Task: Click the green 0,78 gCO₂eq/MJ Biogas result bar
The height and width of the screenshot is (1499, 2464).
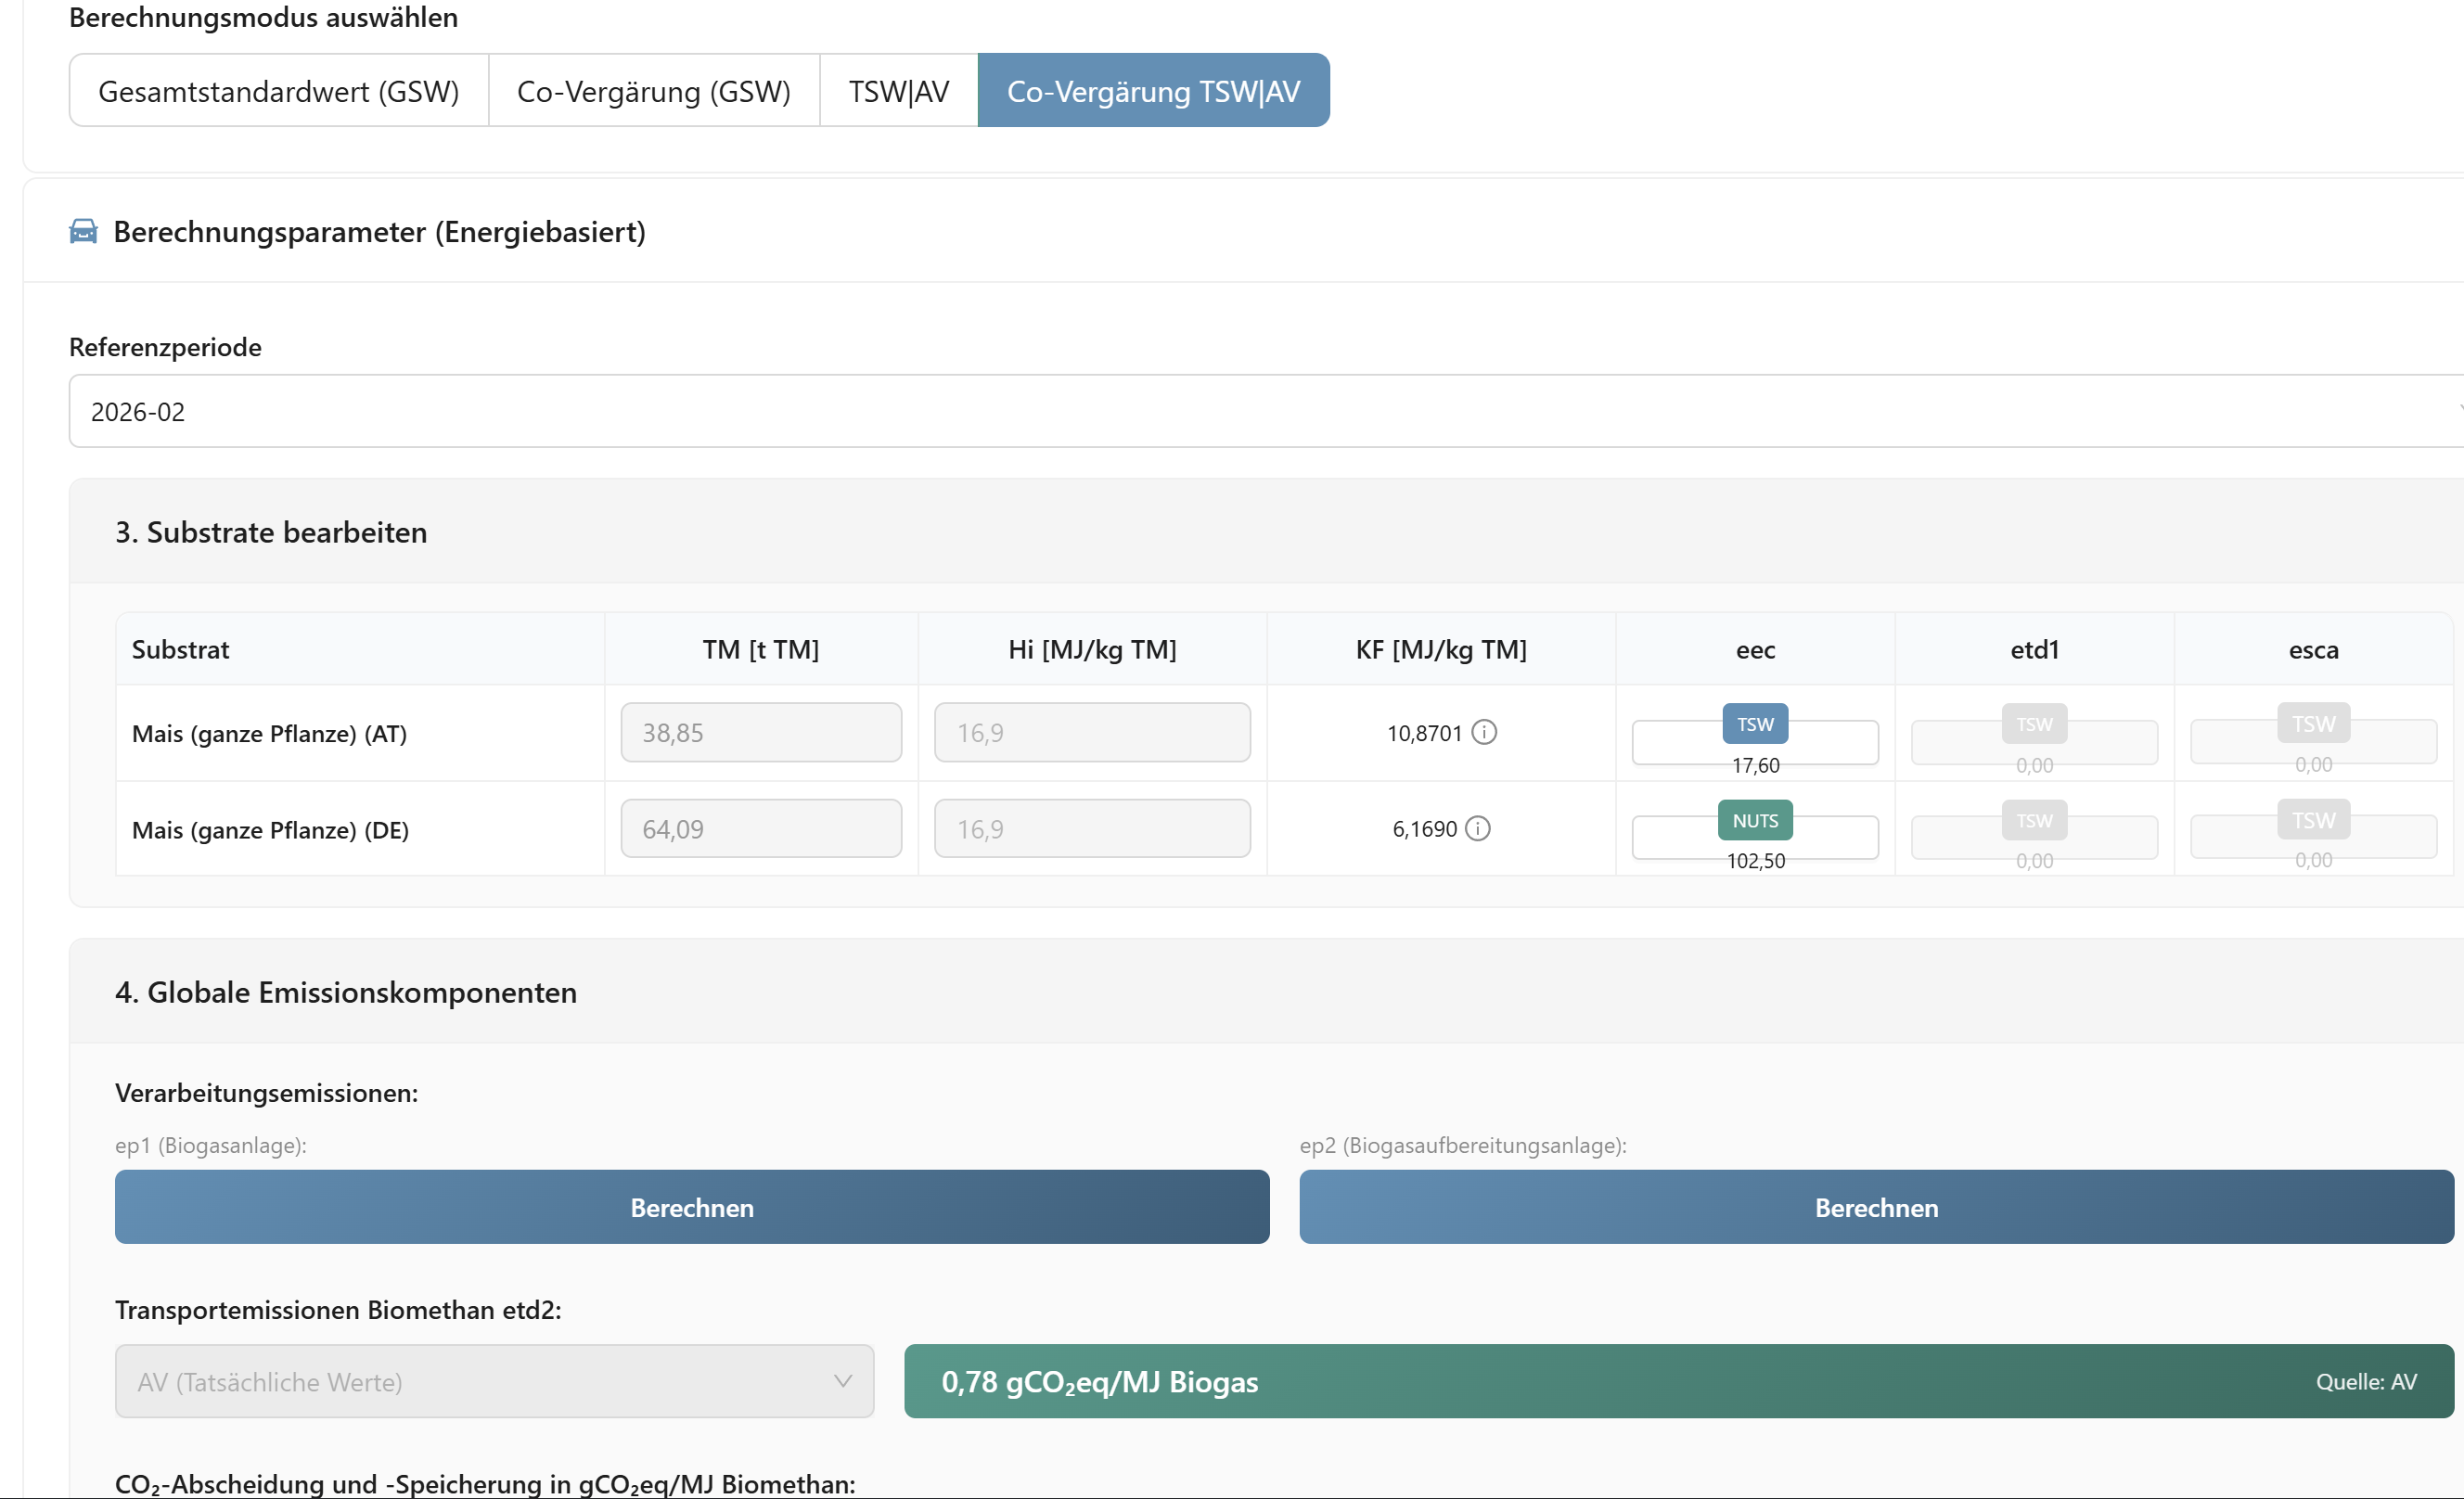Action: 1678,1381
